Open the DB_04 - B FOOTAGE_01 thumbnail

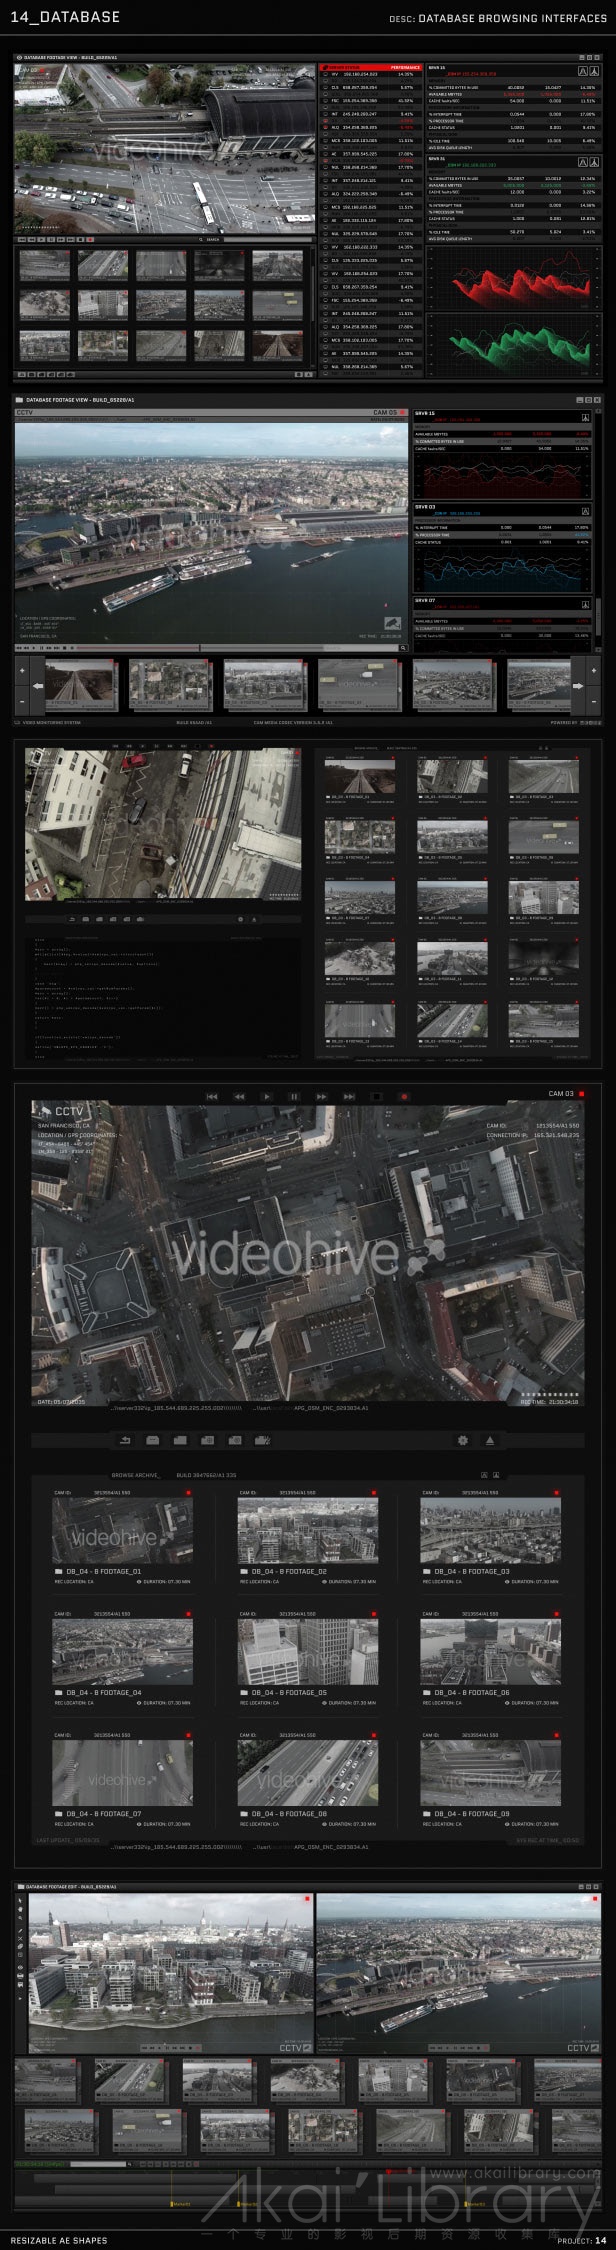(123, 1531)
